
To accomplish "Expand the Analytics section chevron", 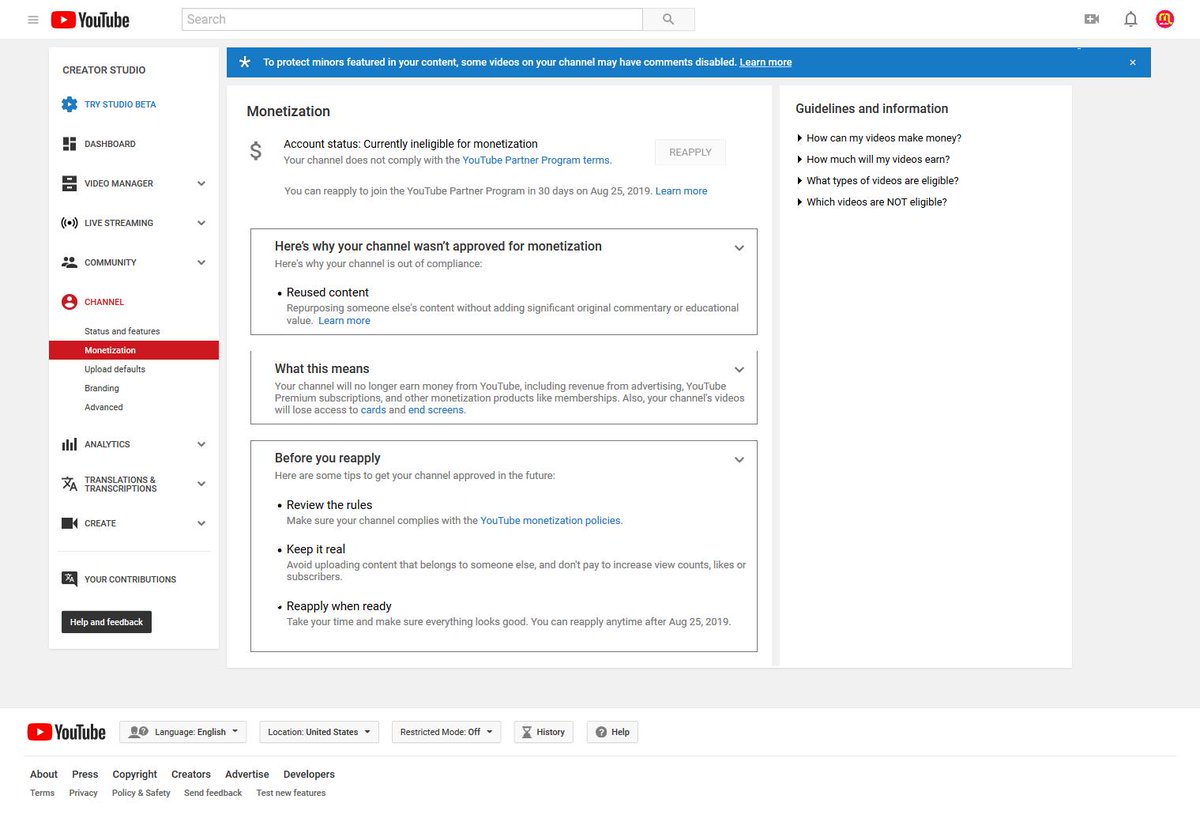I will coord(201,444).
